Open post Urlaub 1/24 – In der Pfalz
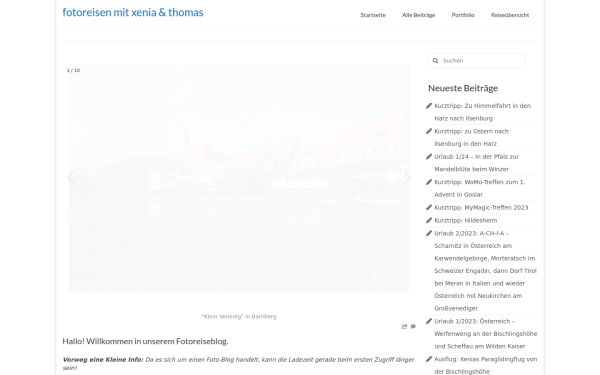This screenshot has height=375, width=600. tap(476, 163)
